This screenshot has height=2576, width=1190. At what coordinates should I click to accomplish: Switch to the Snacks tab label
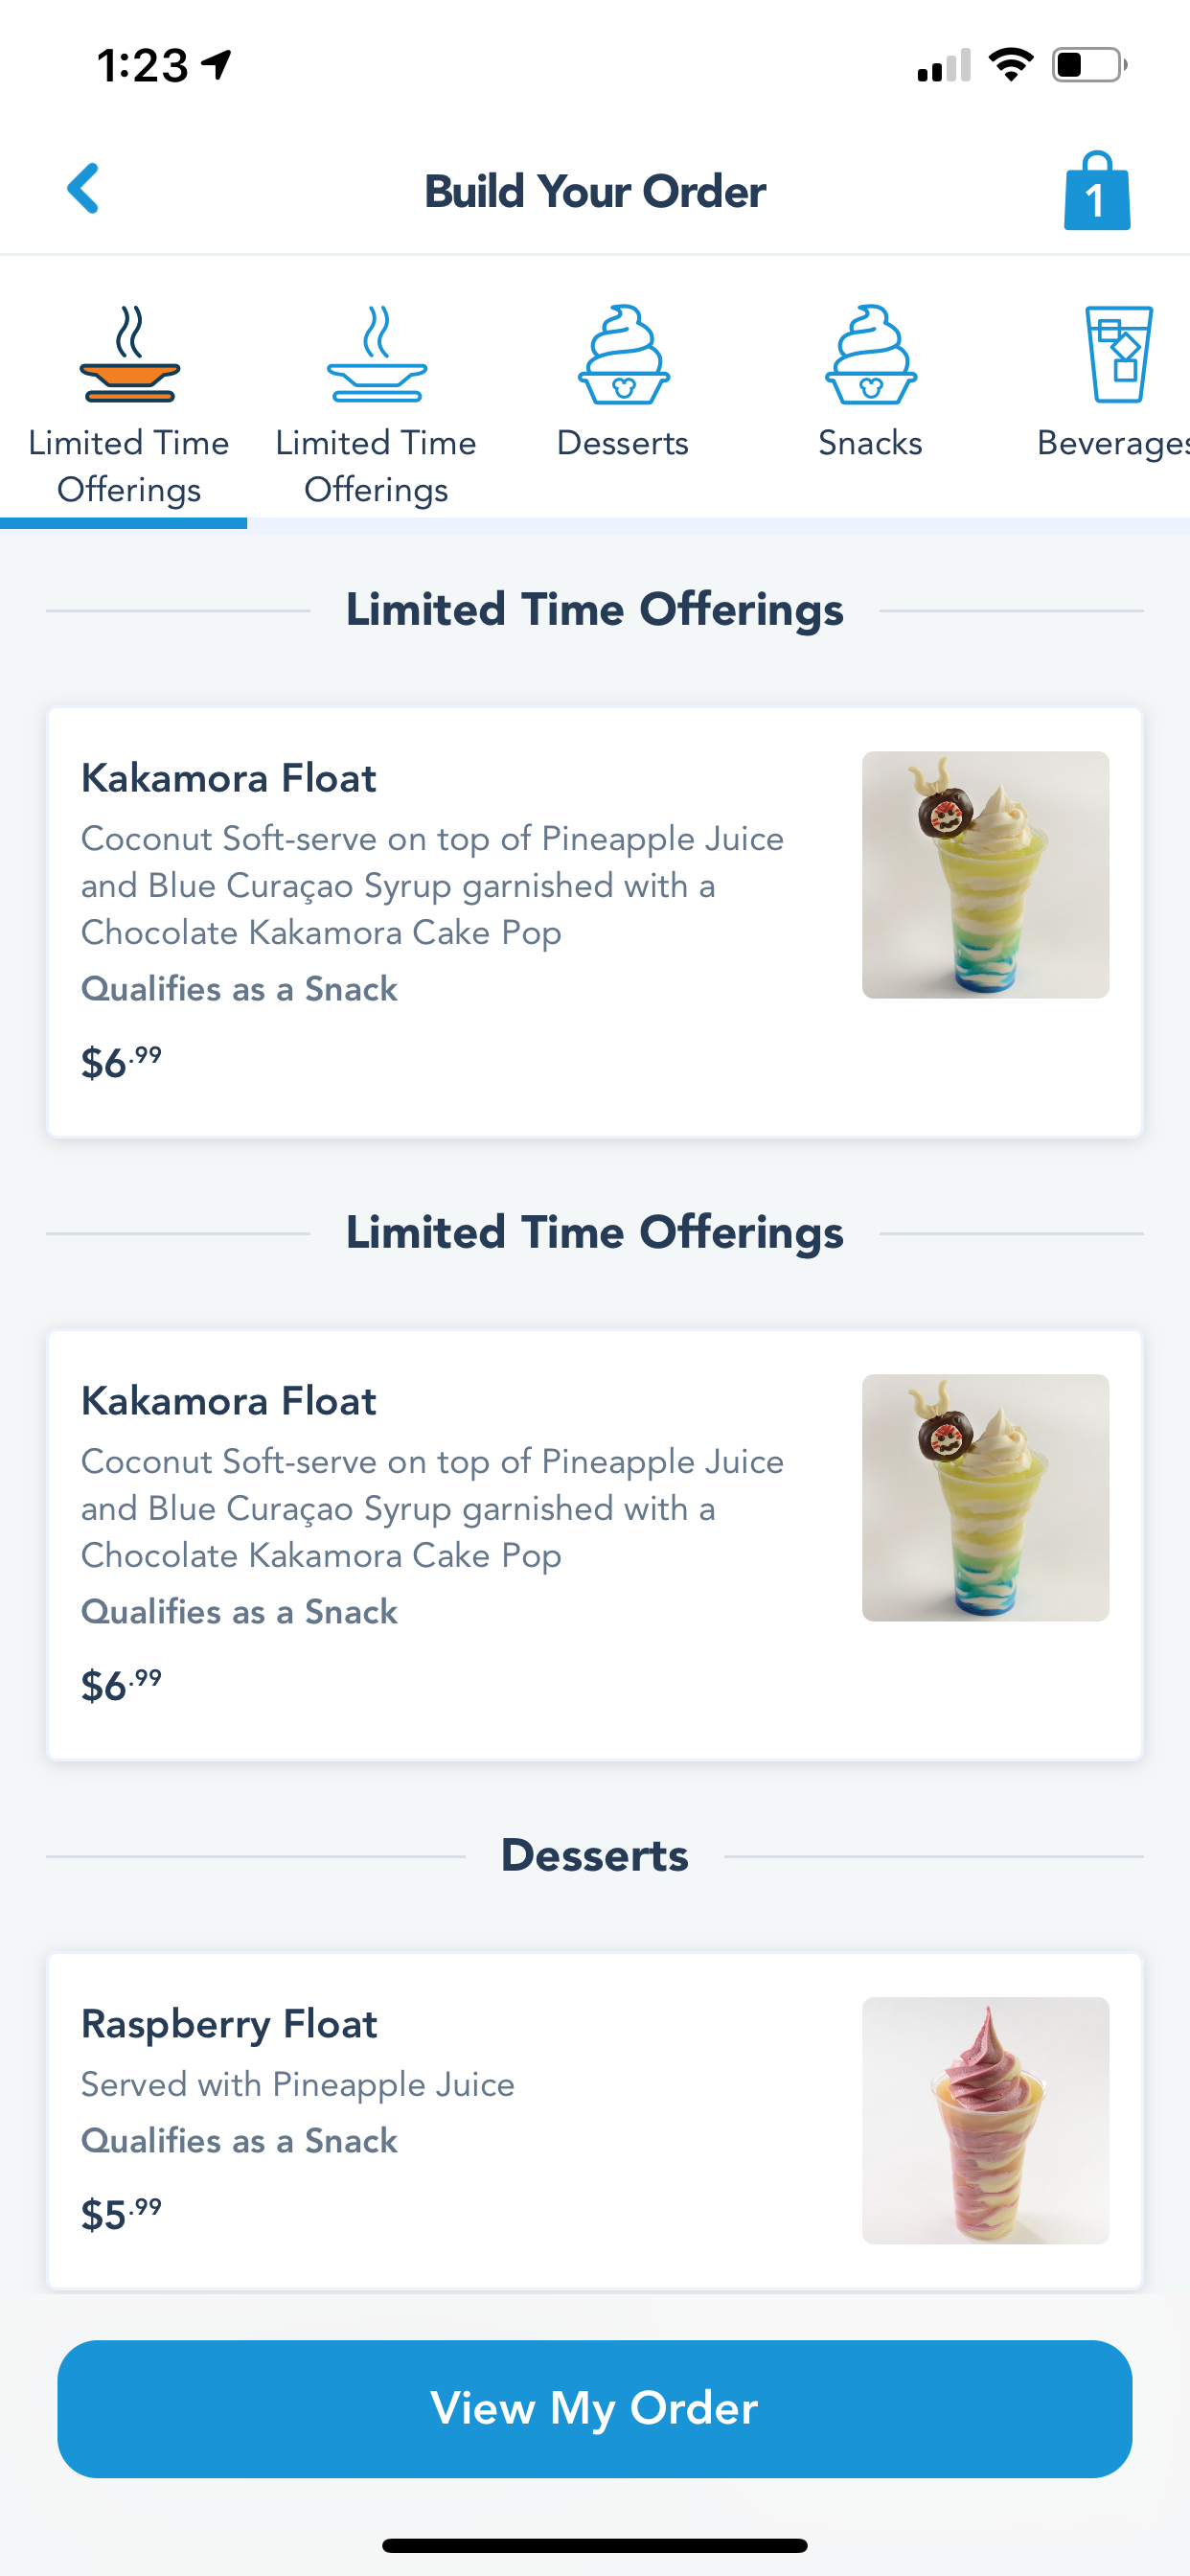[870, 443]
